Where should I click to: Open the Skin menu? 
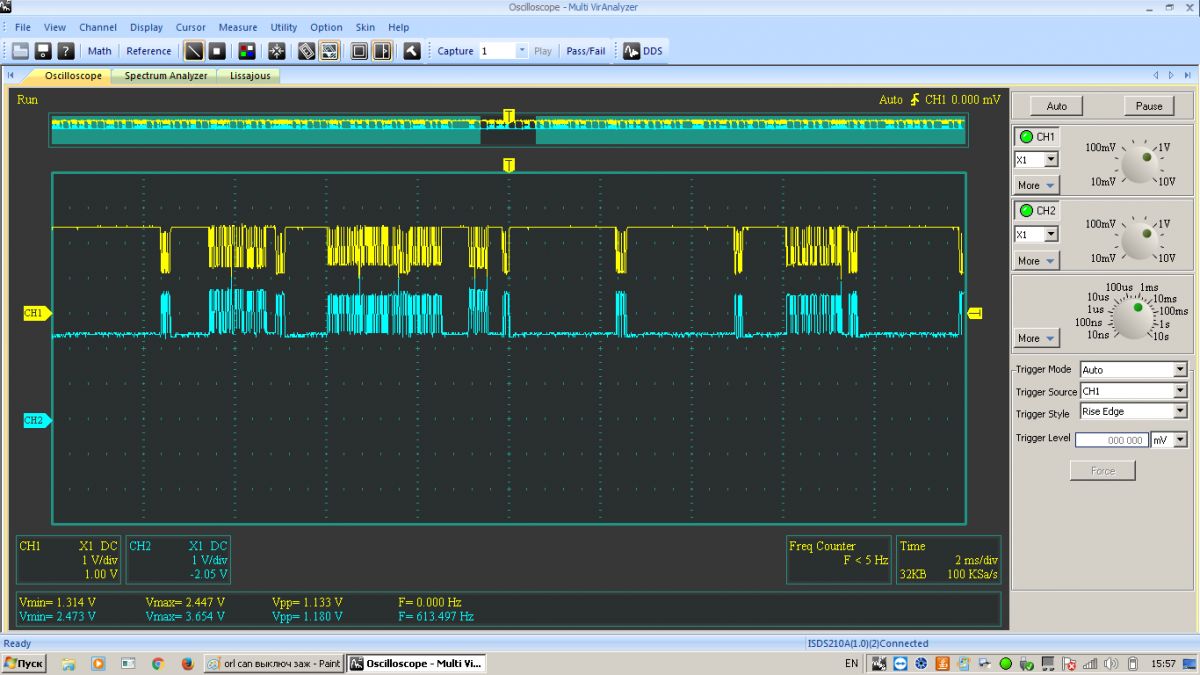[365, 27]
